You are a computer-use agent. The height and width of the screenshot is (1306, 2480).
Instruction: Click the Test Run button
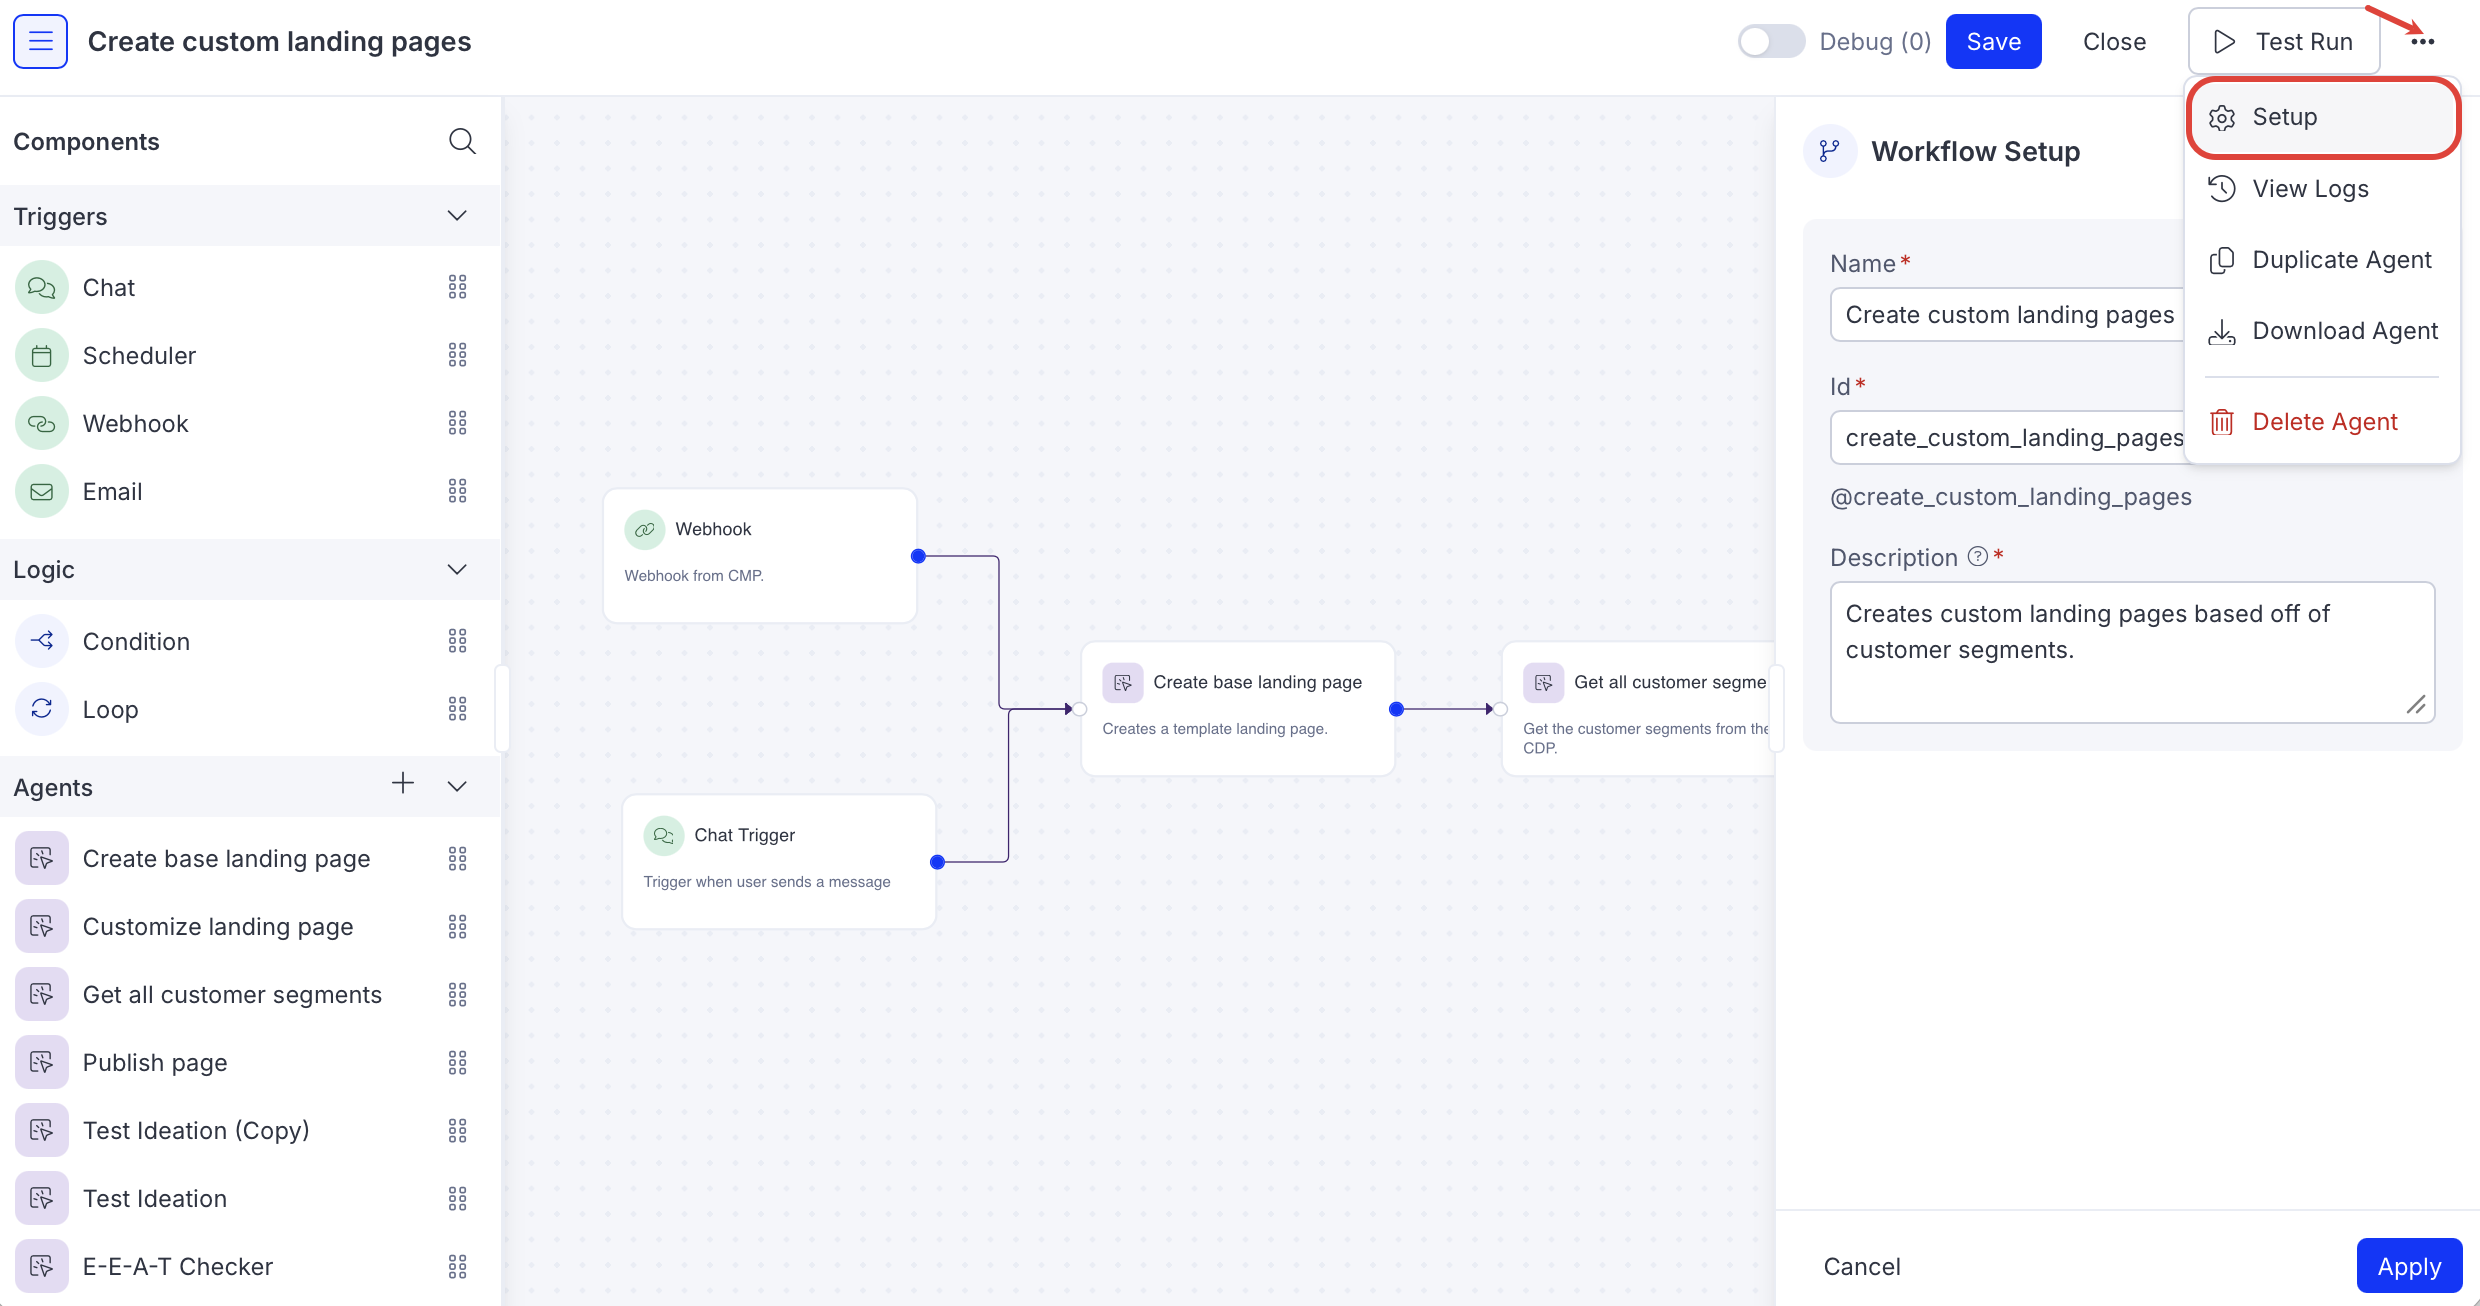click(x=2284, y=41)
